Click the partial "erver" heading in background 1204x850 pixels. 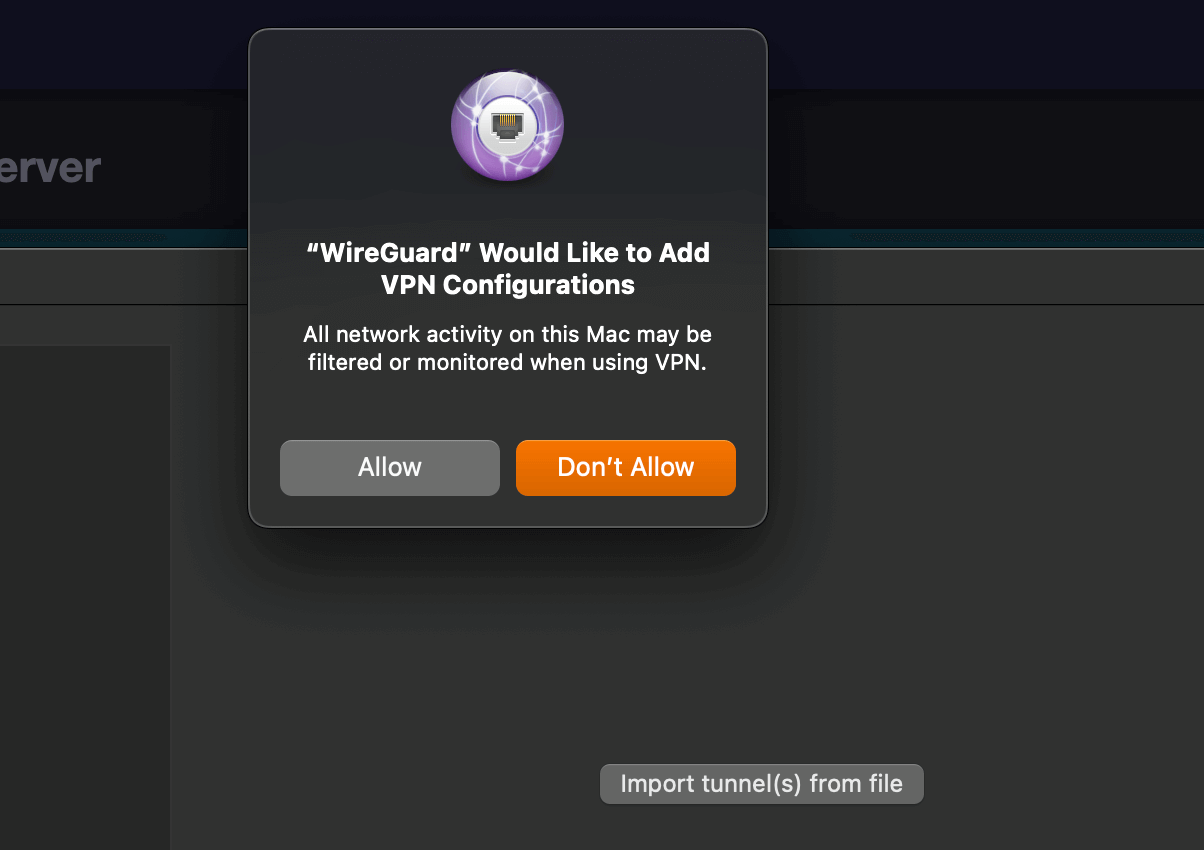click(x=50, y=168)
